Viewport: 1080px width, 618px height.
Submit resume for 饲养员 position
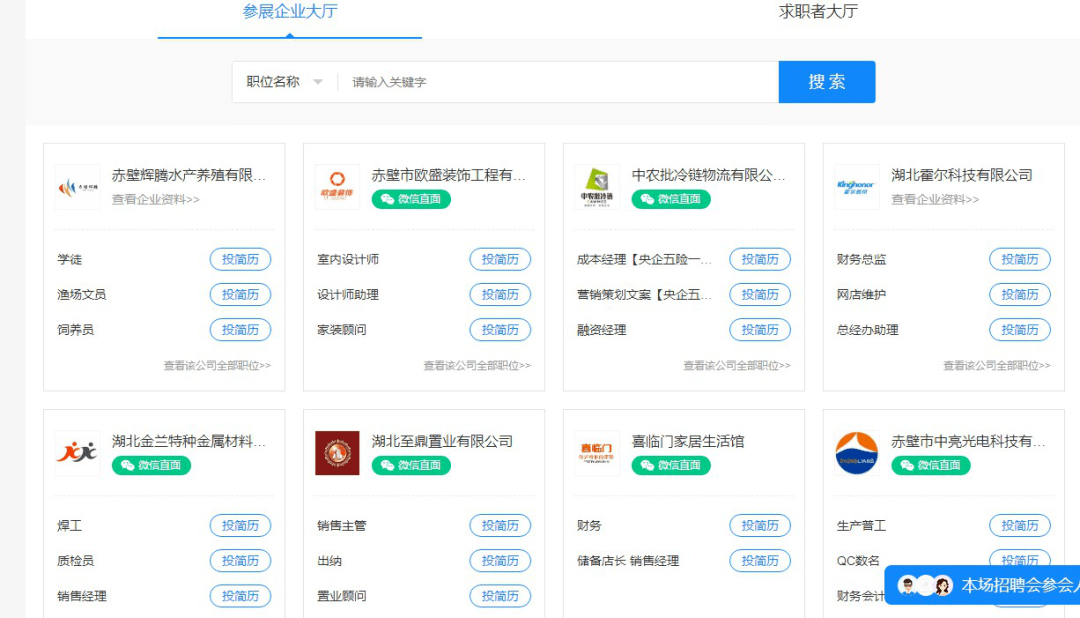coord(240,329)
